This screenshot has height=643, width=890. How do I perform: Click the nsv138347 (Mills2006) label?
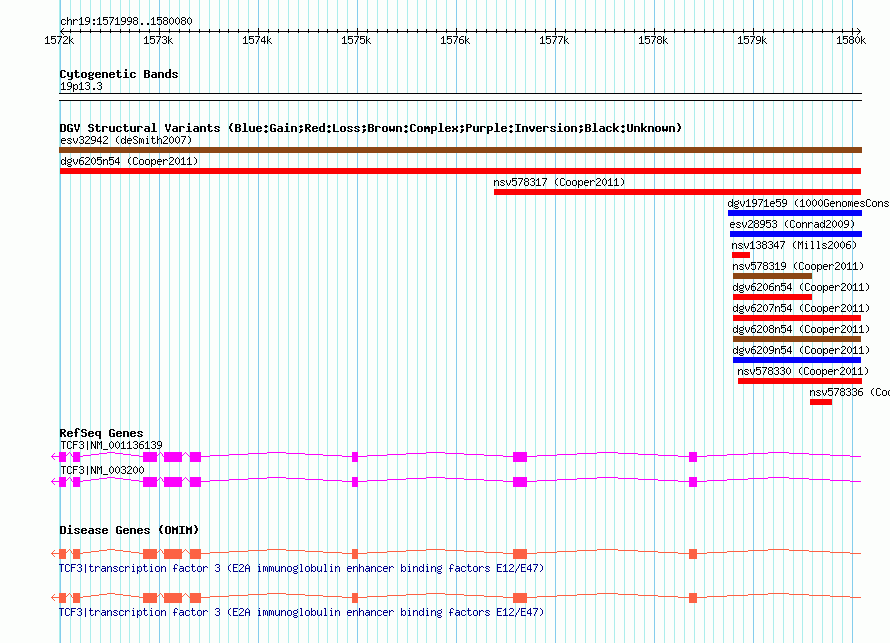coord(794,245)
